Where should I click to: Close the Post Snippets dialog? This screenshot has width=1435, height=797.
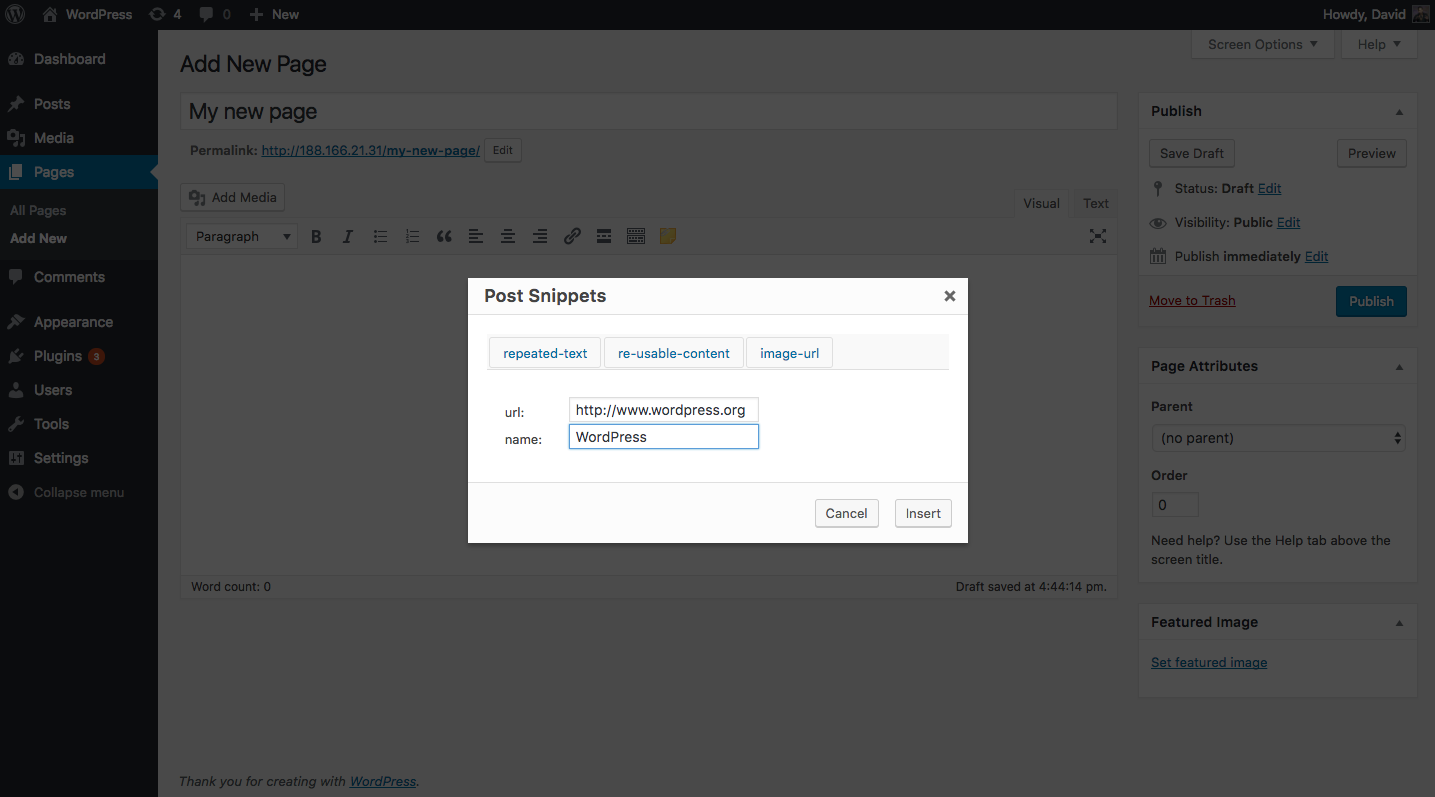pos(950,296)
